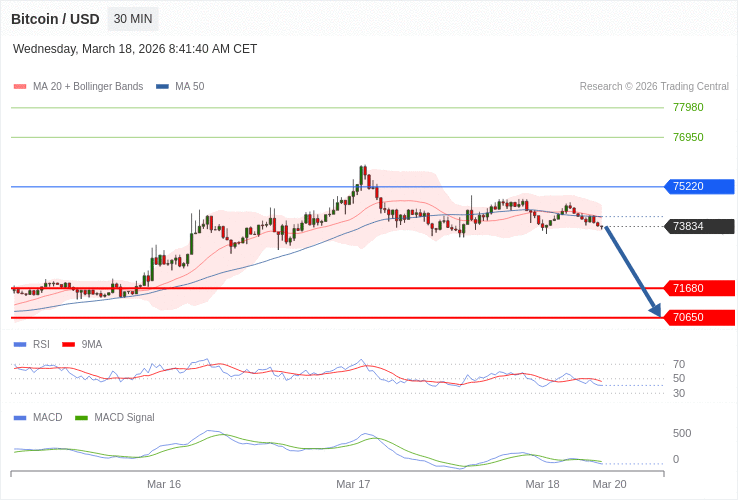
Task: Click the RSI legend label
Action: tap(41, 345)
